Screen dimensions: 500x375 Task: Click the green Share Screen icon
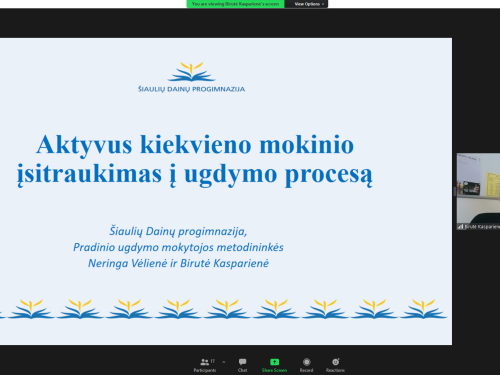tap(274, 362)
